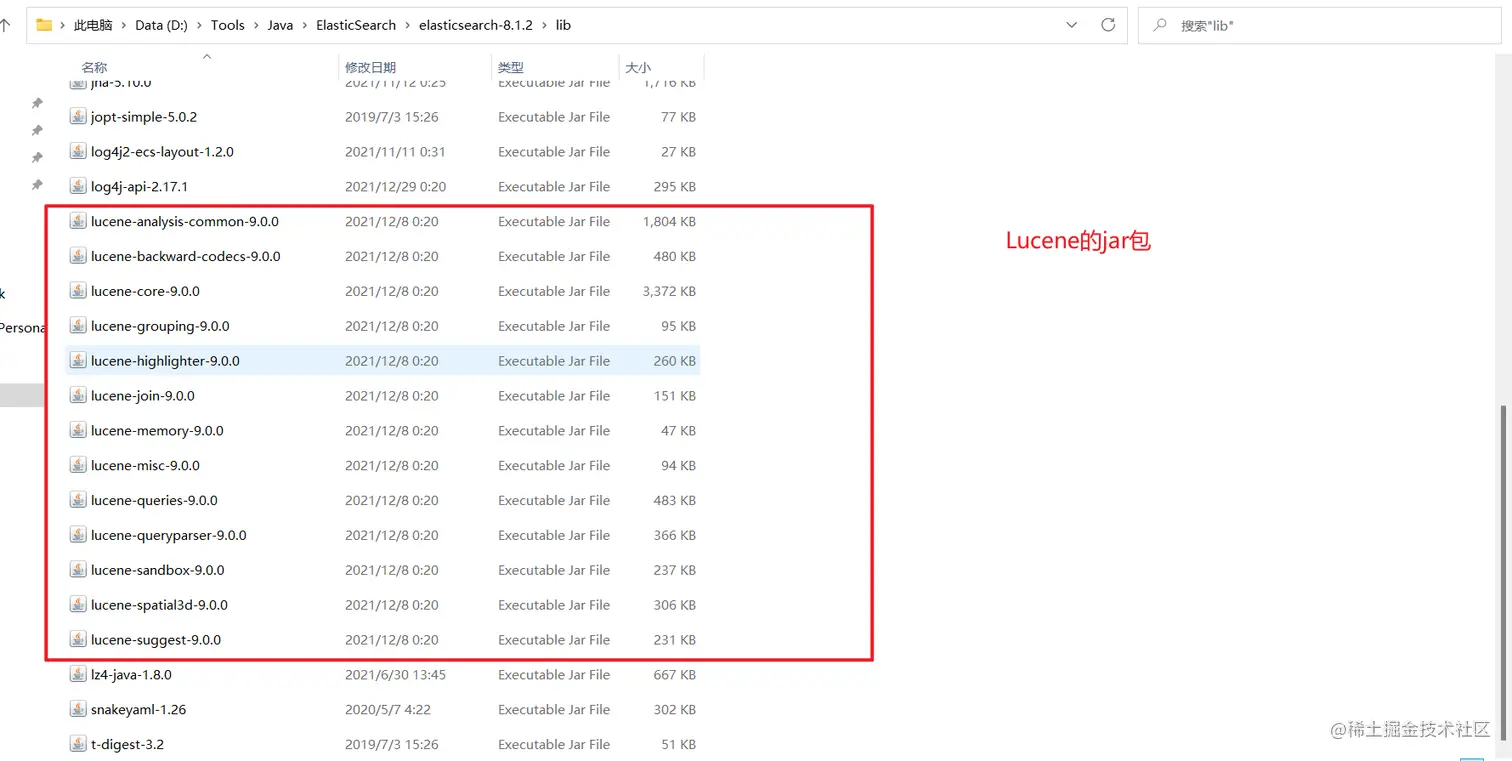Viewport: 1512px width, 761px height.
Task: Select file lucene-highlighter-9.0.0
Action: pyautogui.click(x=165, y=361)
